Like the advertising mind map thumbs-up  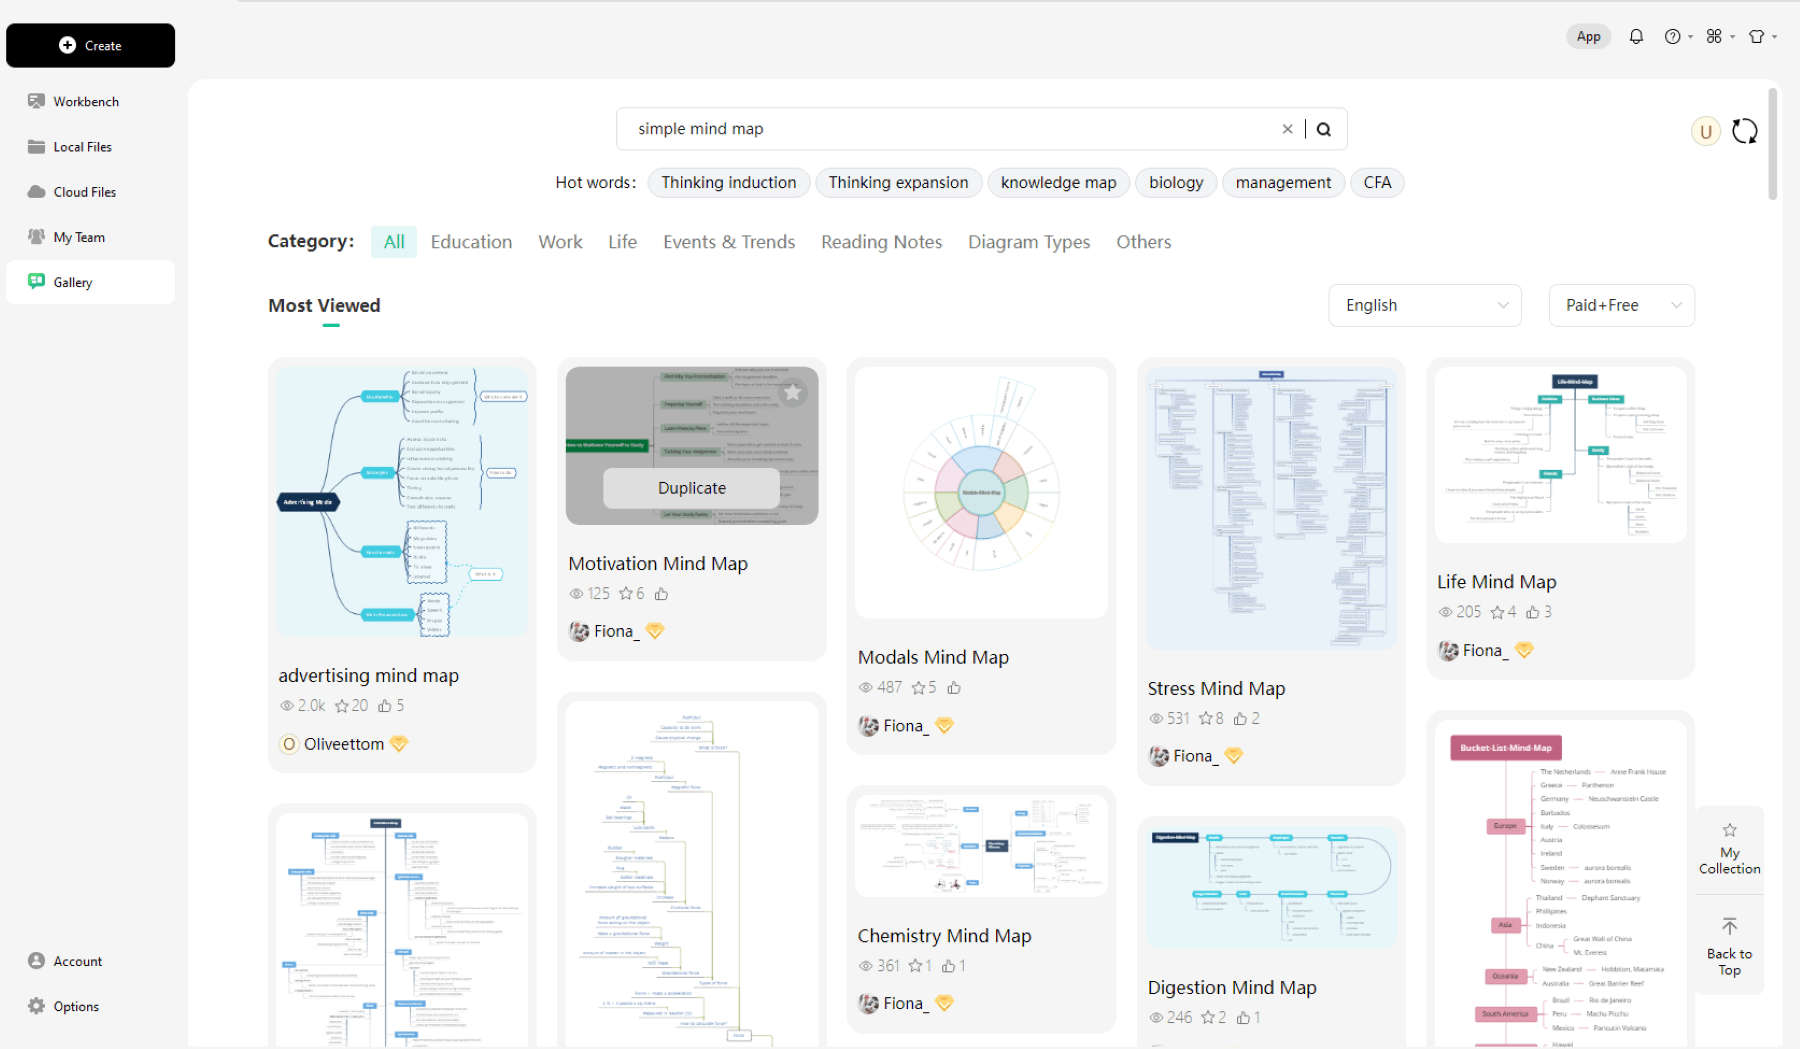point(385,706)
